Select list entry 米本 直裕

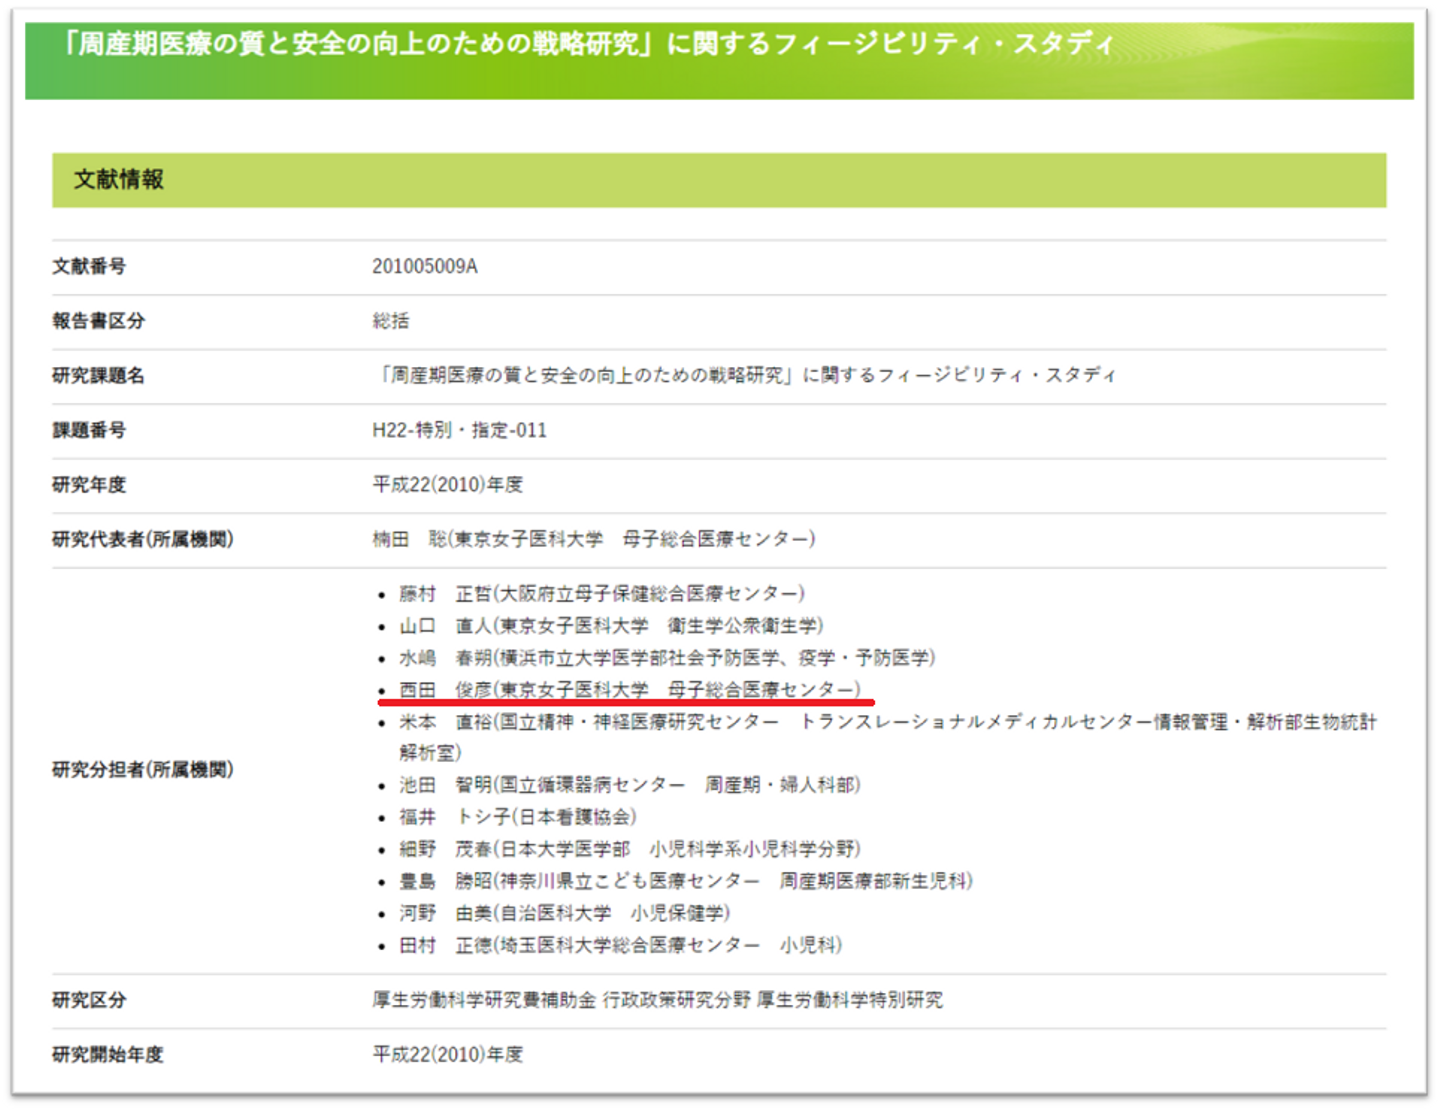(x=888, y=737)
